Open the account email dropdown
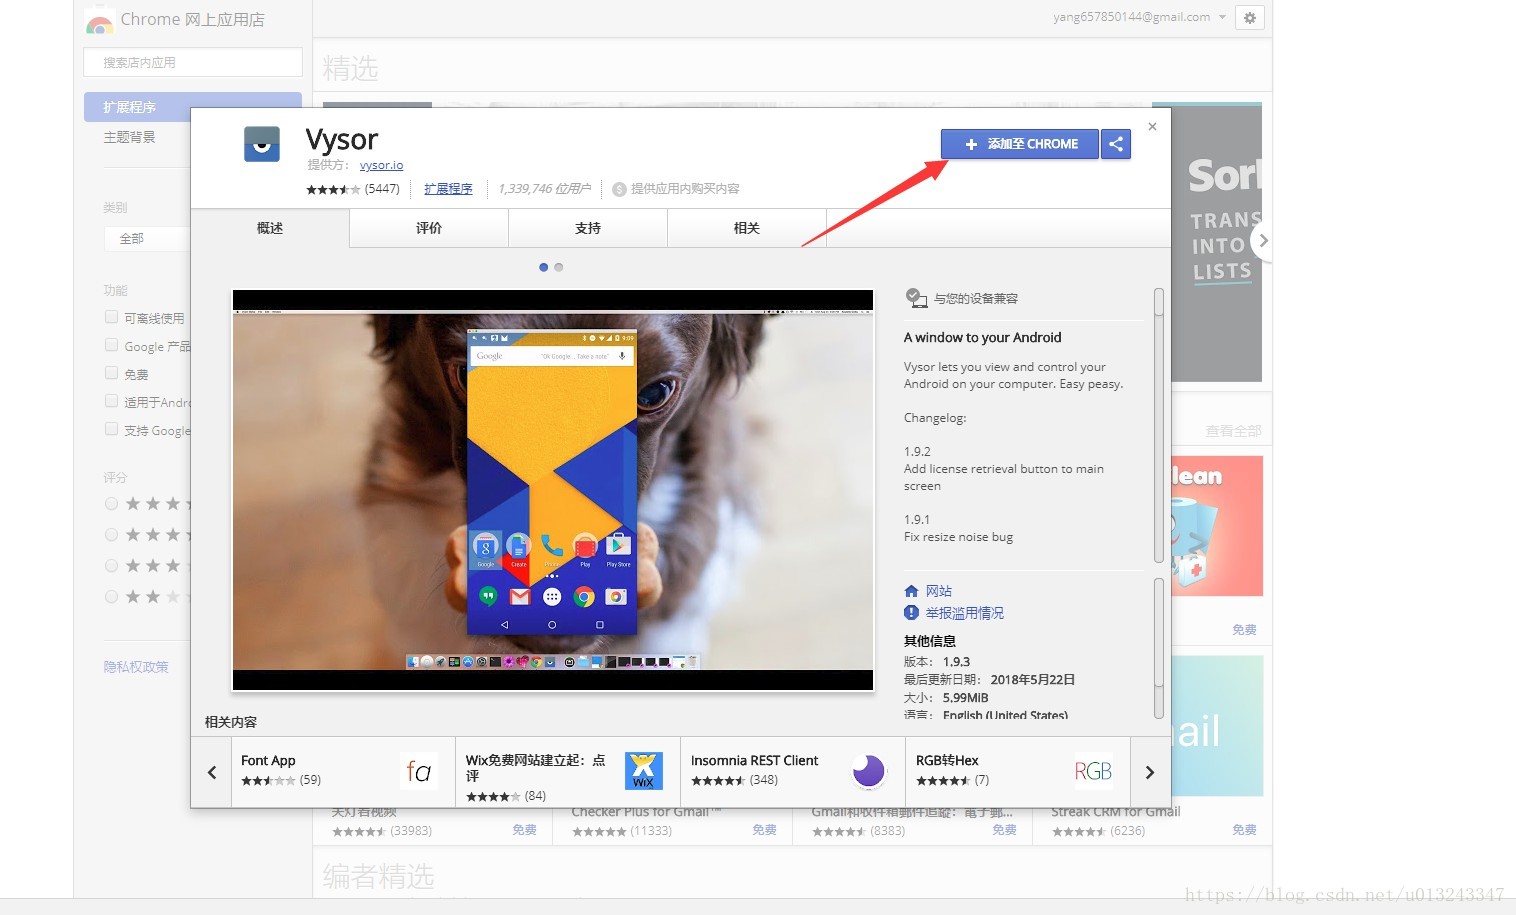Screen dimensions: 1516x915 coord(1139,17)
